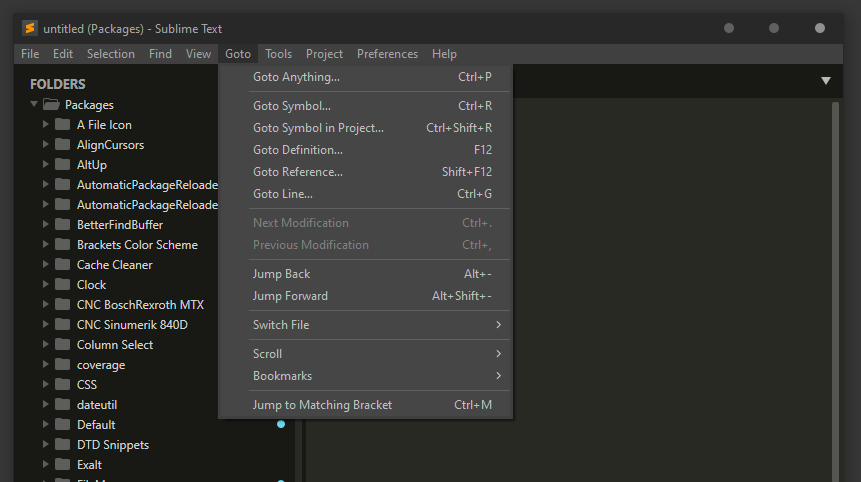Open the Help menu
The image size is (861, 482).
pyautogui.click(x=444, y=54)
